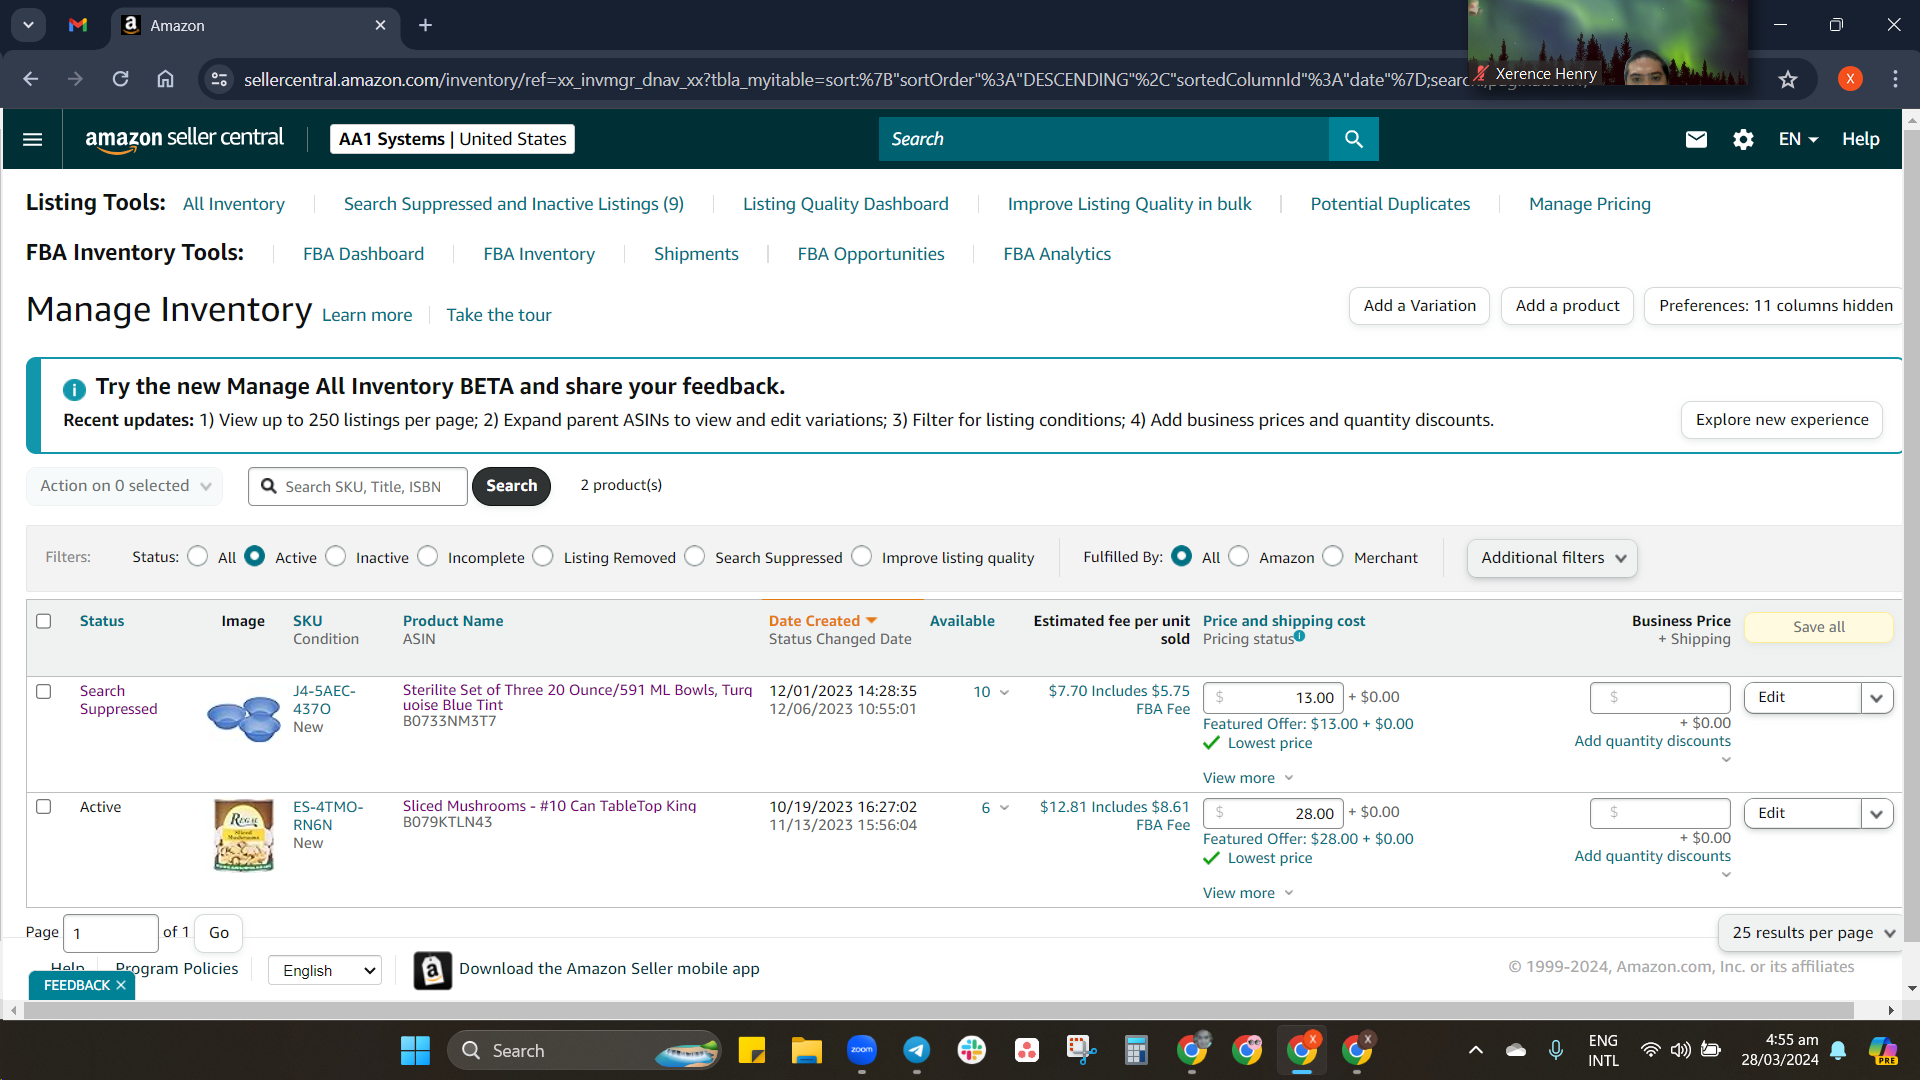
Task: Open Slack from the taskbar
Action: coord(971,1050)
